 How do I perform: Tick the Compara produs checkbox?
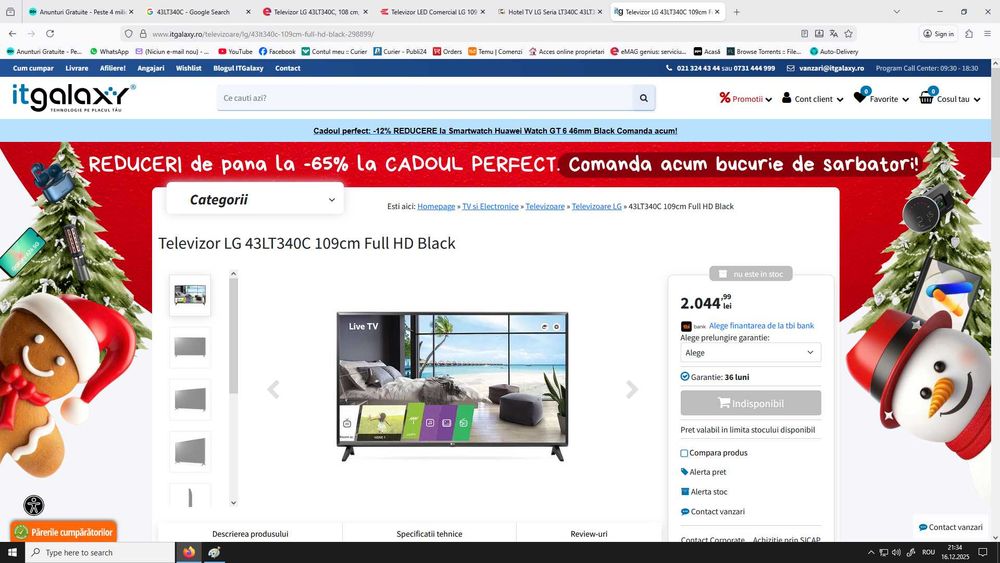pos(684,453)
